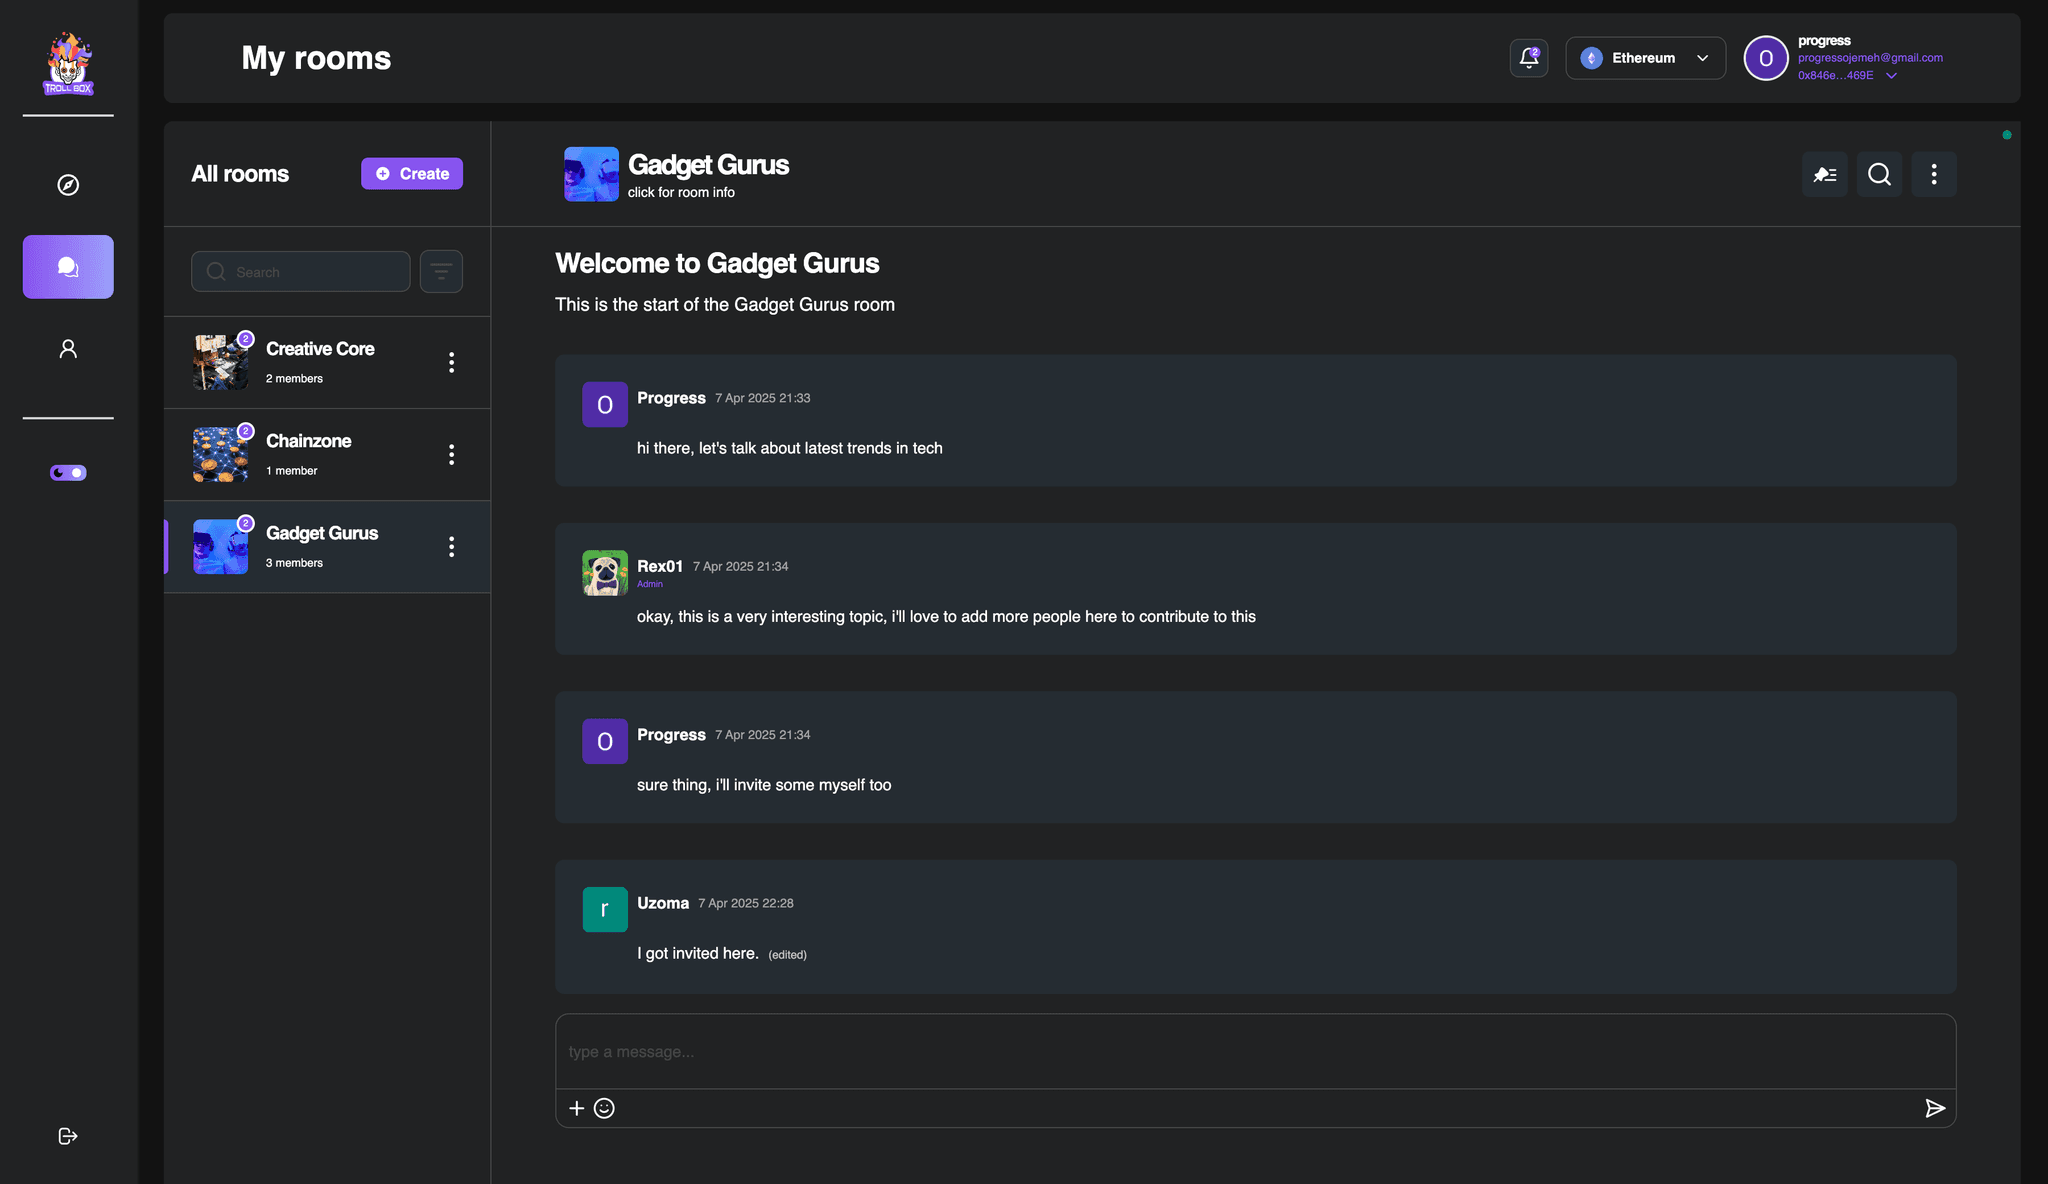Screen dimensions: 2048x1184
Task: Open Chainzone's three-dot options menu
Action: tap(452, 454)
